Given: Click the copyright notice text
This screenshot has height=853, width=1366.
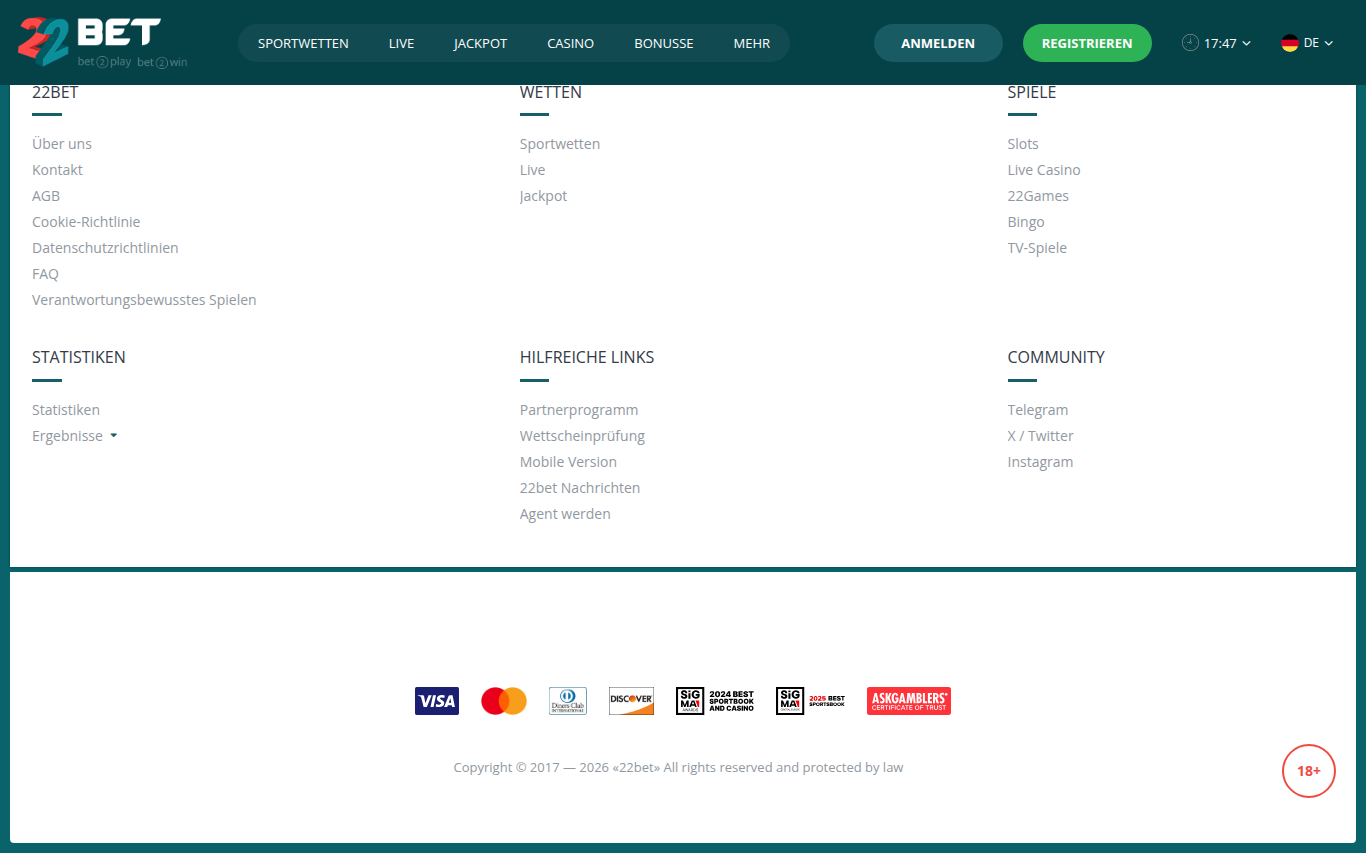Looking at the screenshot, I should [x=678, y=768].
